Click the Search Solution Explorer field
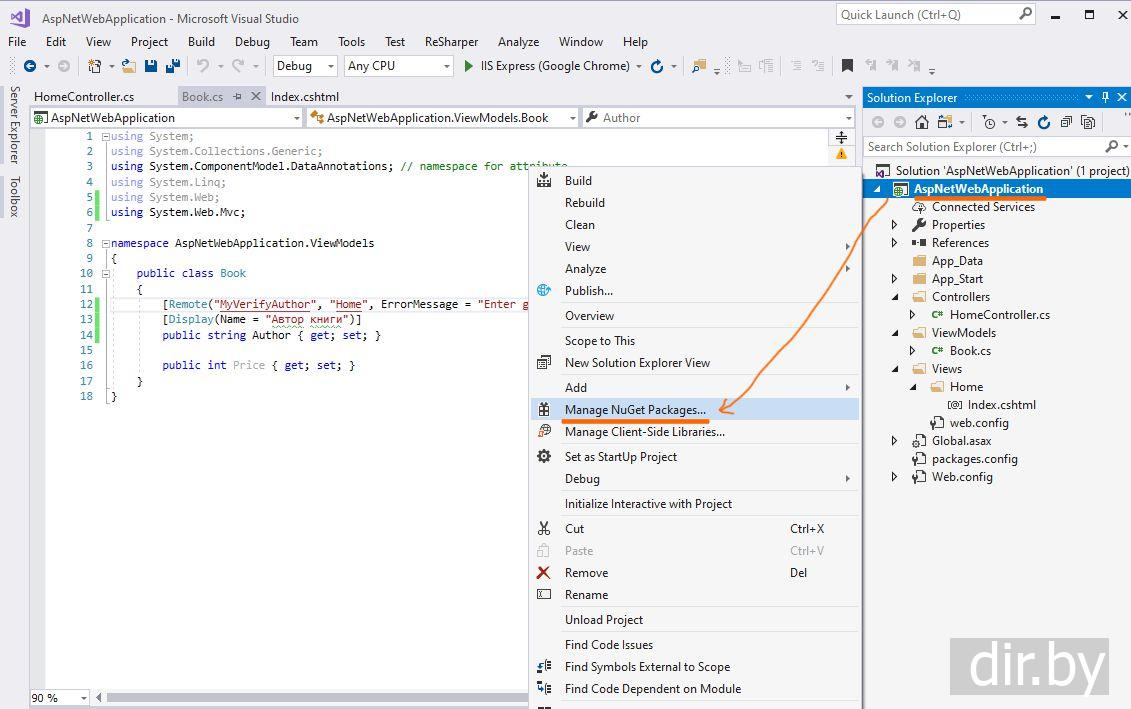The height and width of the screenshot is (709, 1131). 984,147
